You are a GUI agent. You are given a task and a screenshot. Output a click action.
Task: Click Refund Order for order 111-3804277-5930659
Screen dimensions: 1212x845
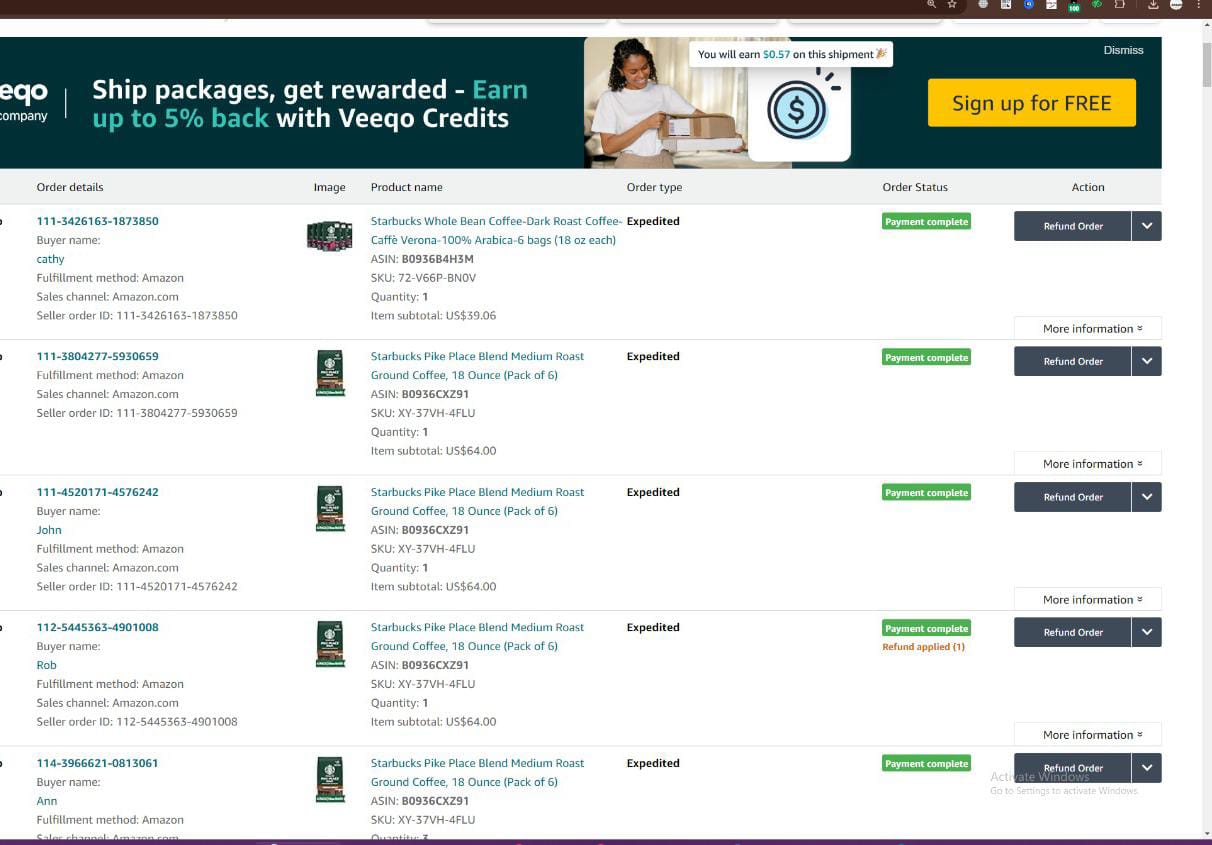tap(1072, 361)
